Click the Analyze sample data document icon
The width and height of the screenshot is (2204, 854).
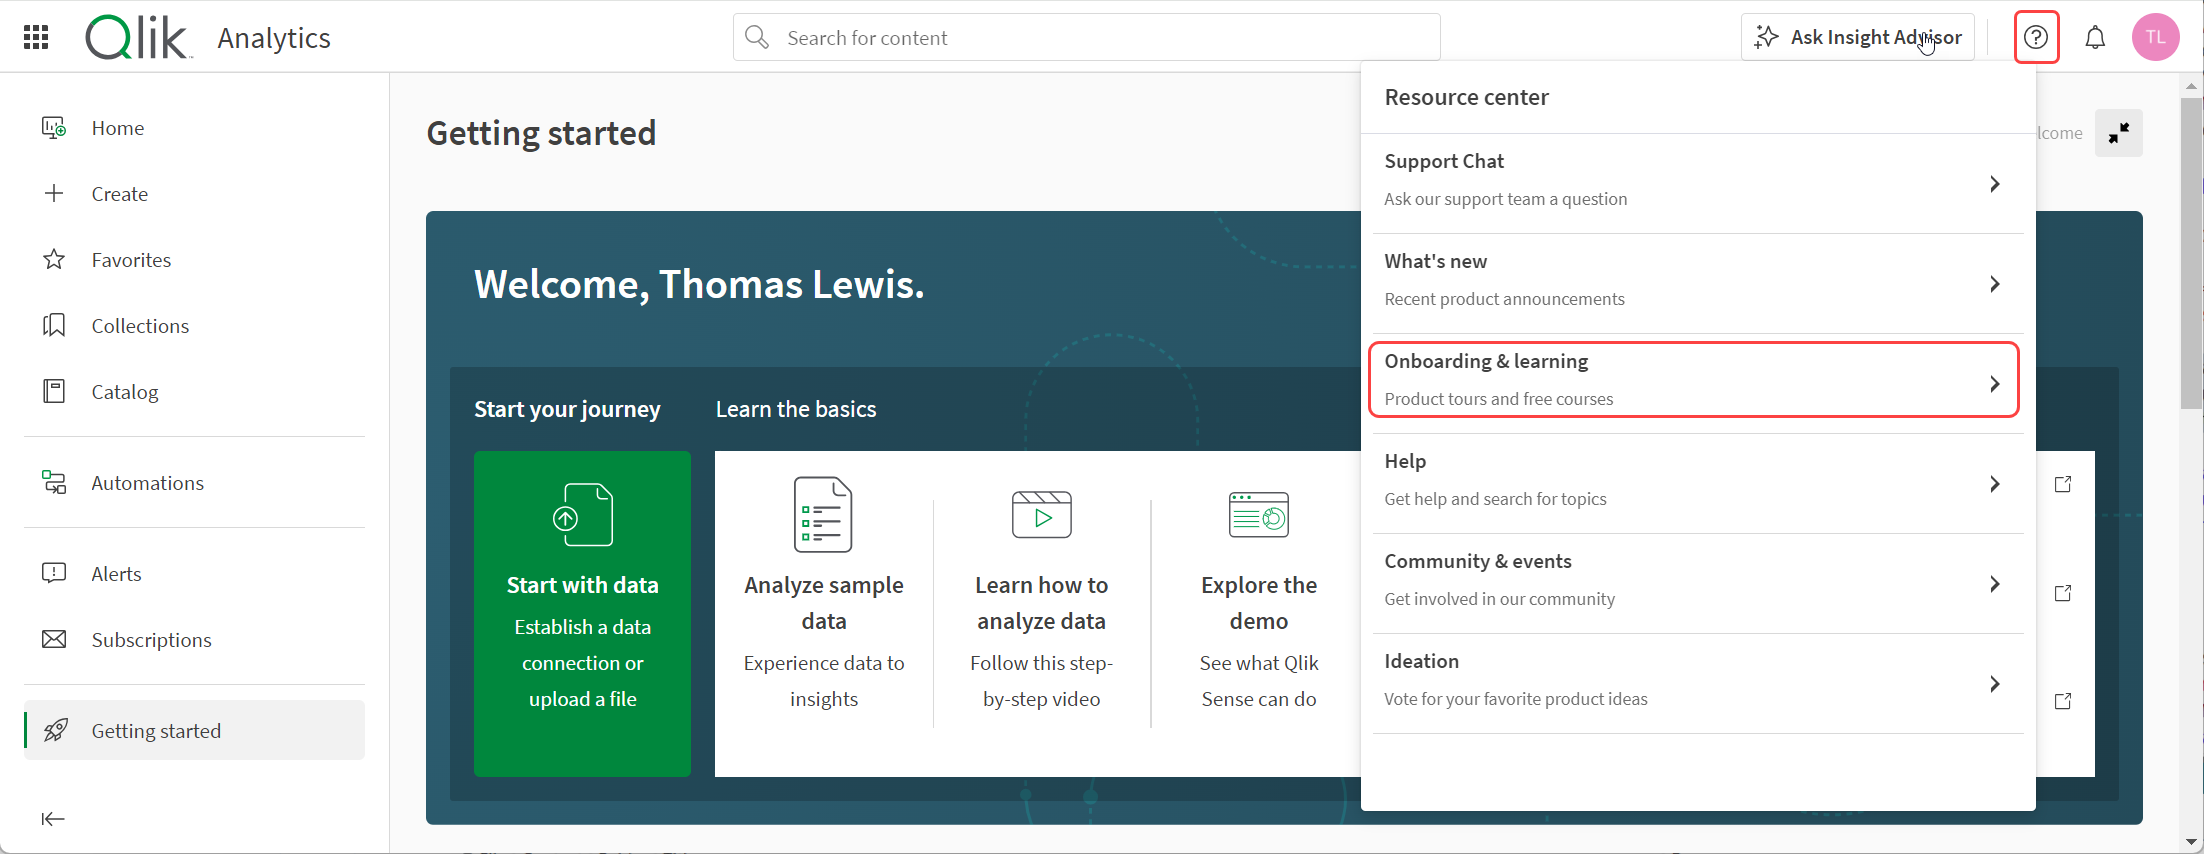pos(823,514)
